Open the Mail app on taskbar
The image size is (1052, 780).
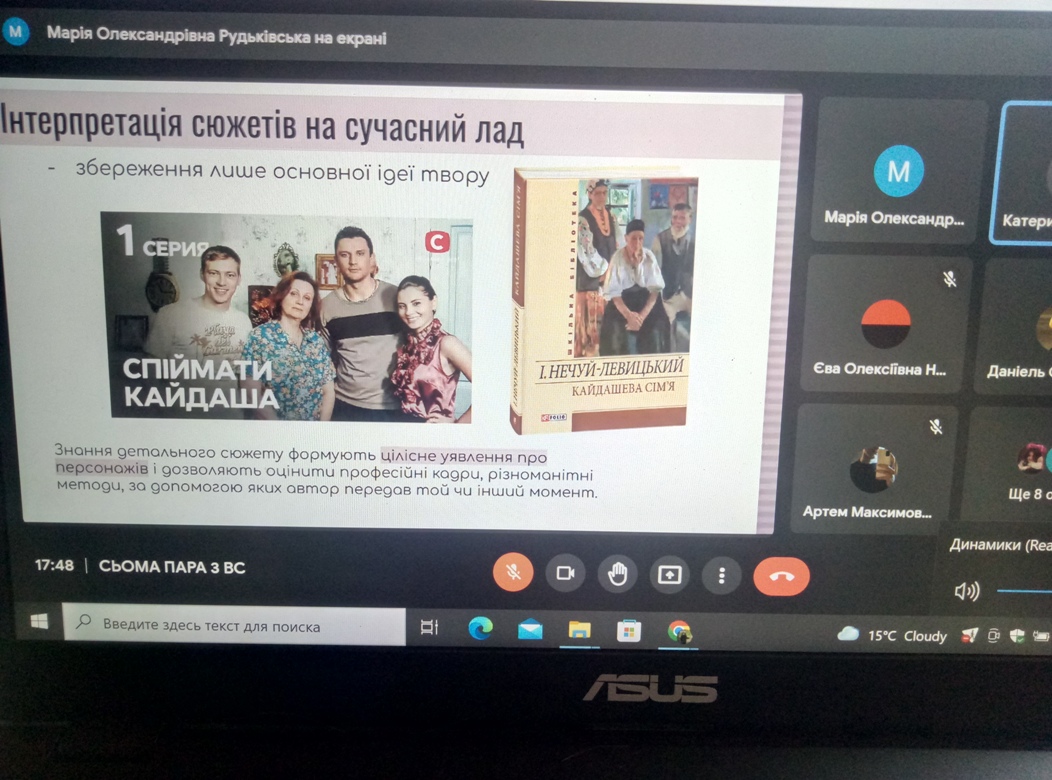pyautogui.click(x=530, y=630)
